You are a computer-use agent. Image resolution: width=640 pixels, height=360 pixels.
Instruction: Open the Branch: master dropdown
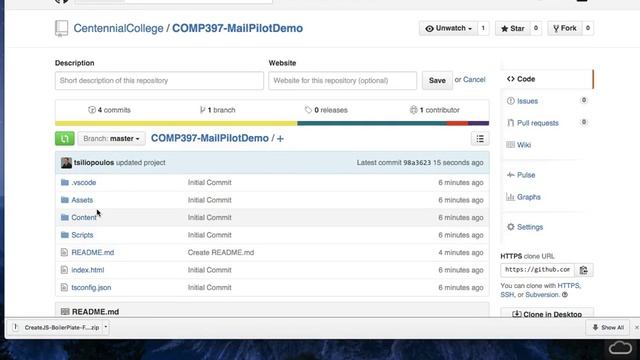pyautogui.click(x=111, y=138)
